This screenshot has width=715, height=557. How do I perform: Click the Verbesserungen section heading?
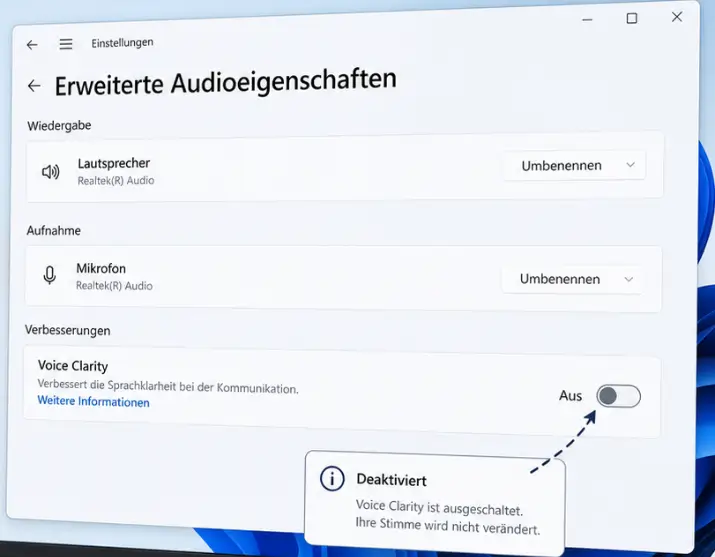click(67, 330)
